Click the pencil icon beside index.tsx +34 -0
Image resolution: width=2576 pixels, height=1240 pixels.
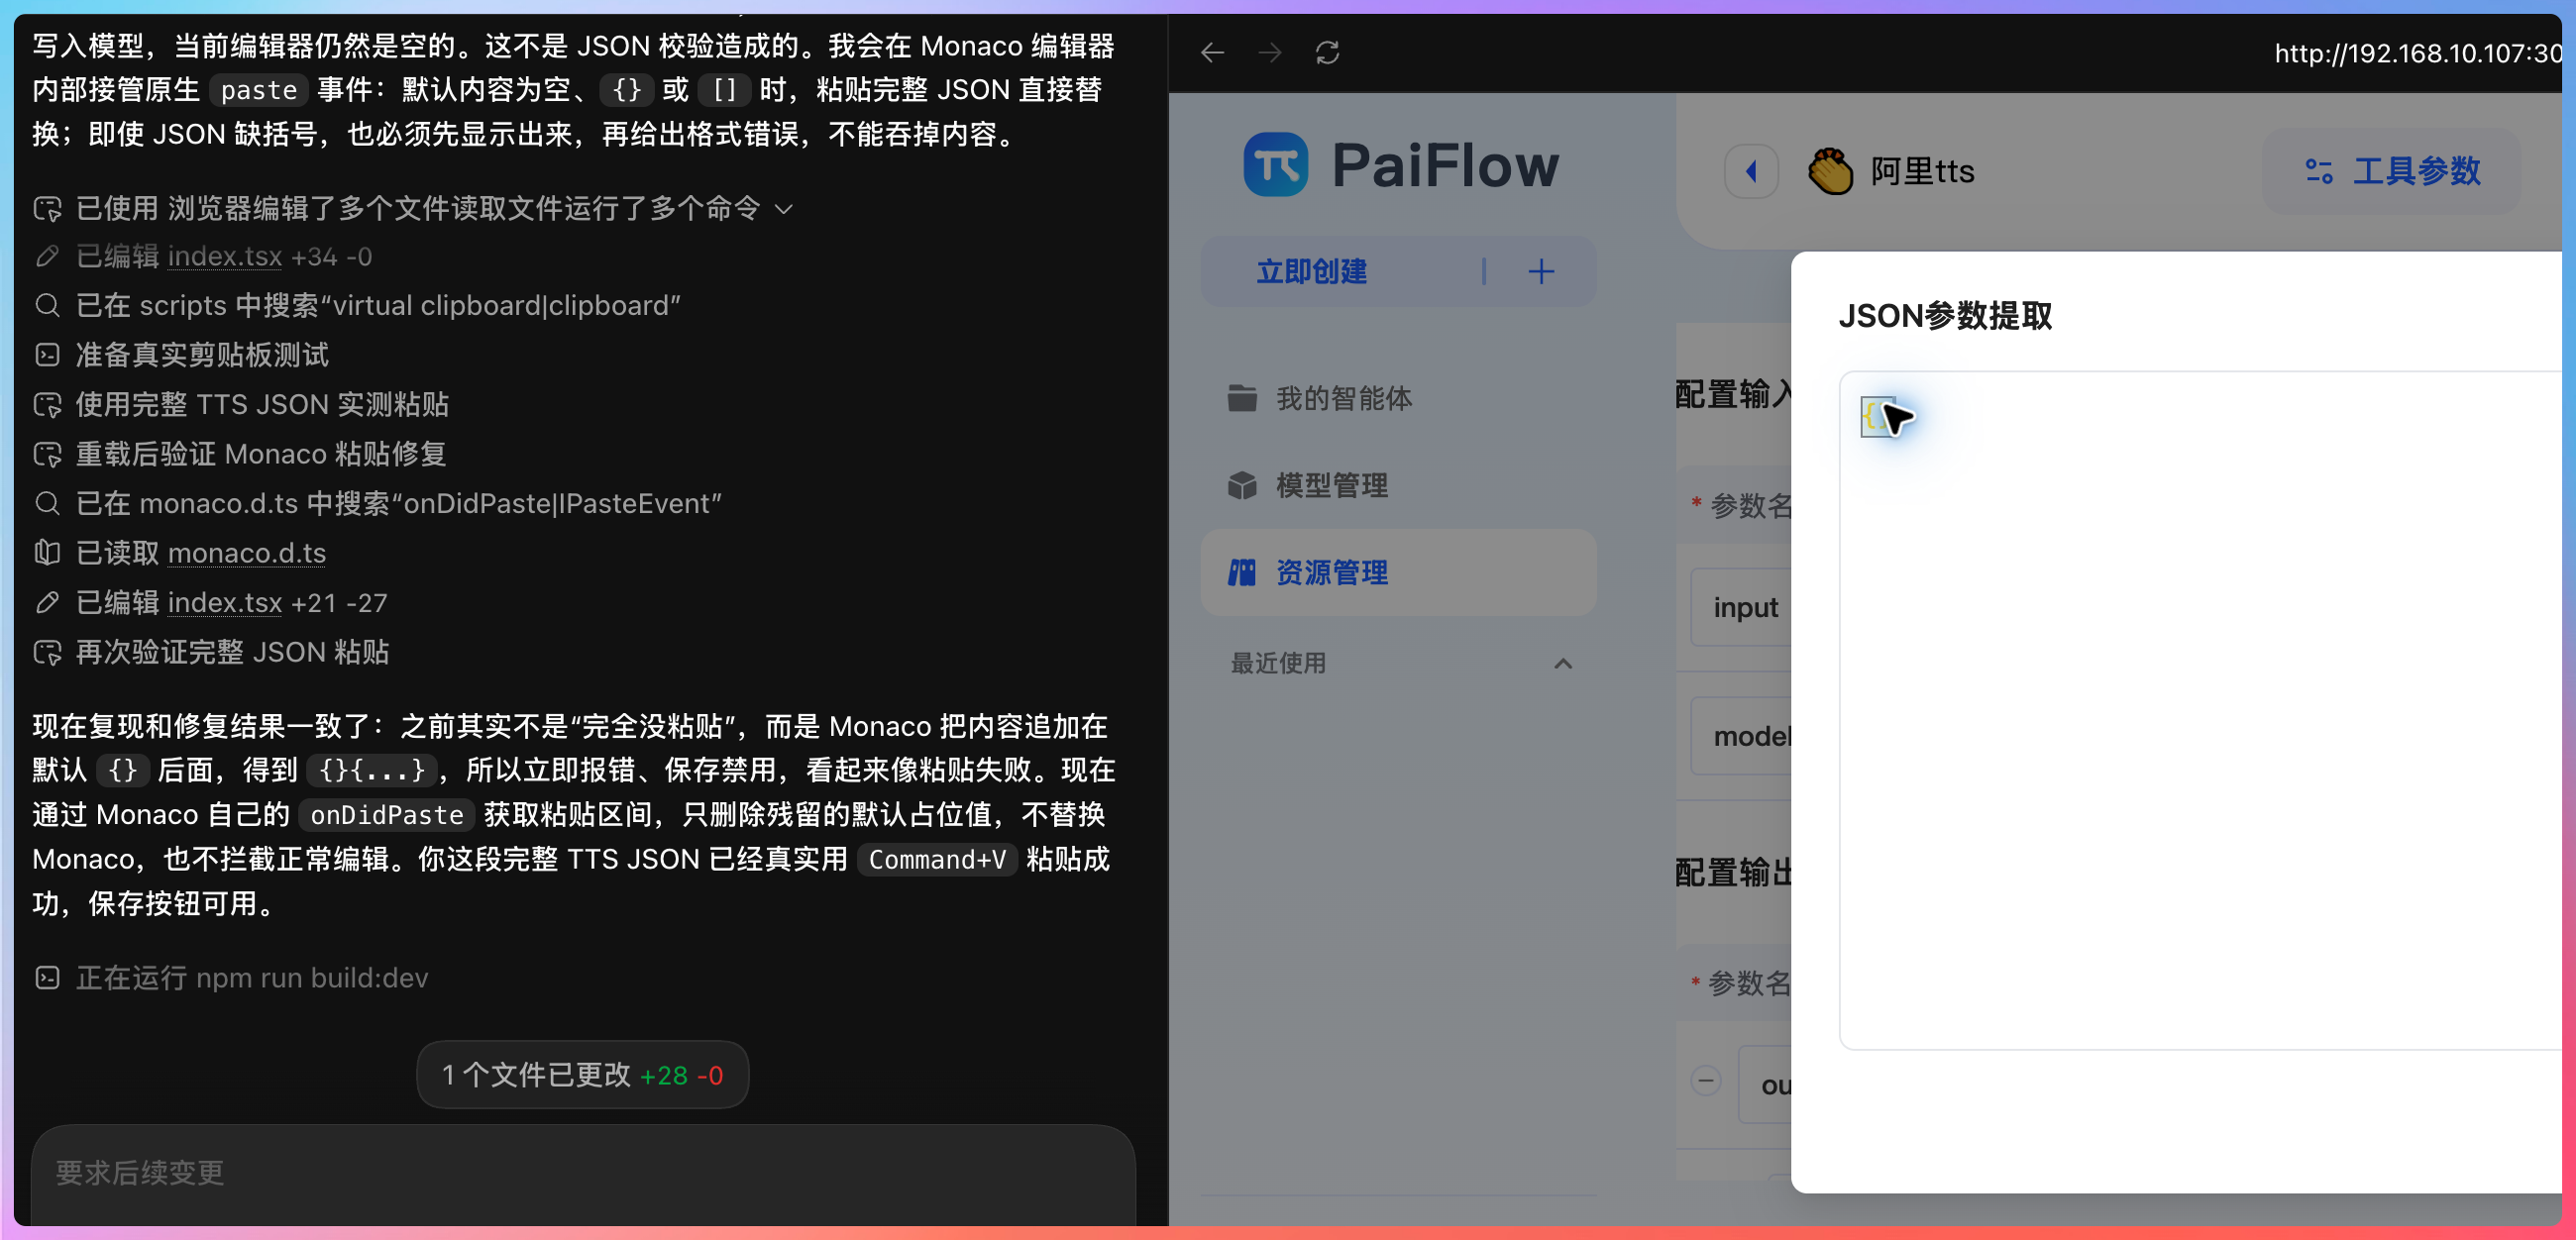pyautogui.click(x=47, y=257)
